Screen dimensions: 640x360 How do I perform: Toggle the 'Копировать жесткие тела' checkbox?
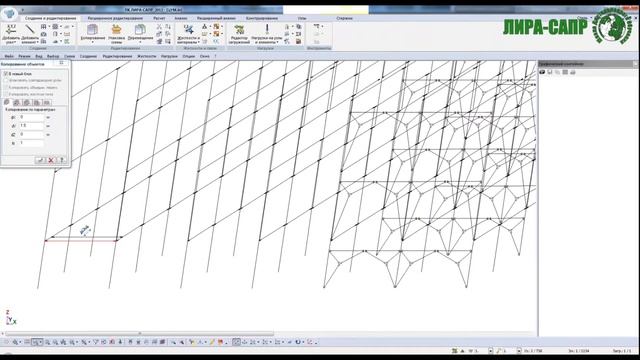6,94
